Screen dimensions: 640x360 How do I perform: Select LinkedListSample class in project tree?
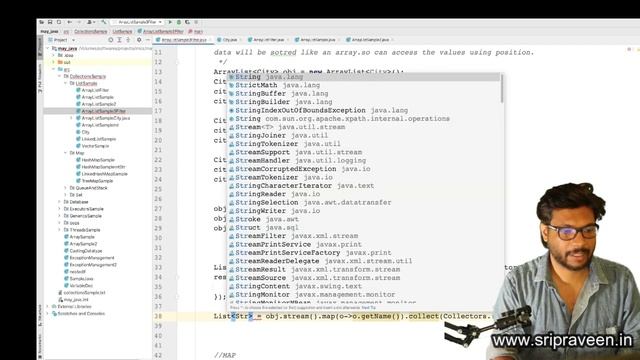pyautogui.click(x=96, y=139)
